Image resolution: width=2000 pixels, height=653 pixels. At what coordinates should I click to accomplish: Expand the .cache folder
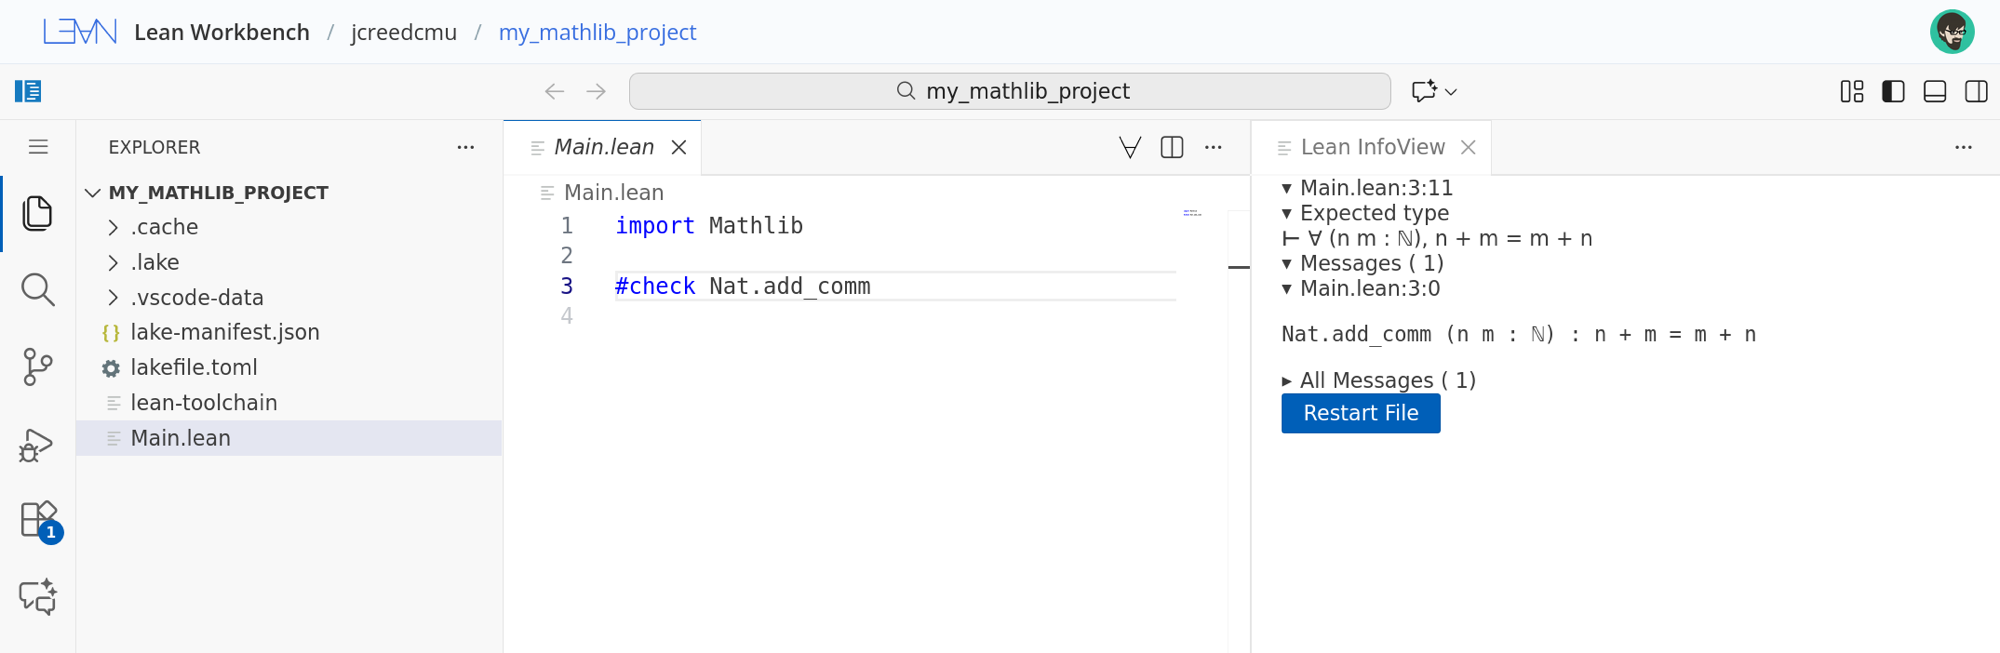(x=164, y=227)
